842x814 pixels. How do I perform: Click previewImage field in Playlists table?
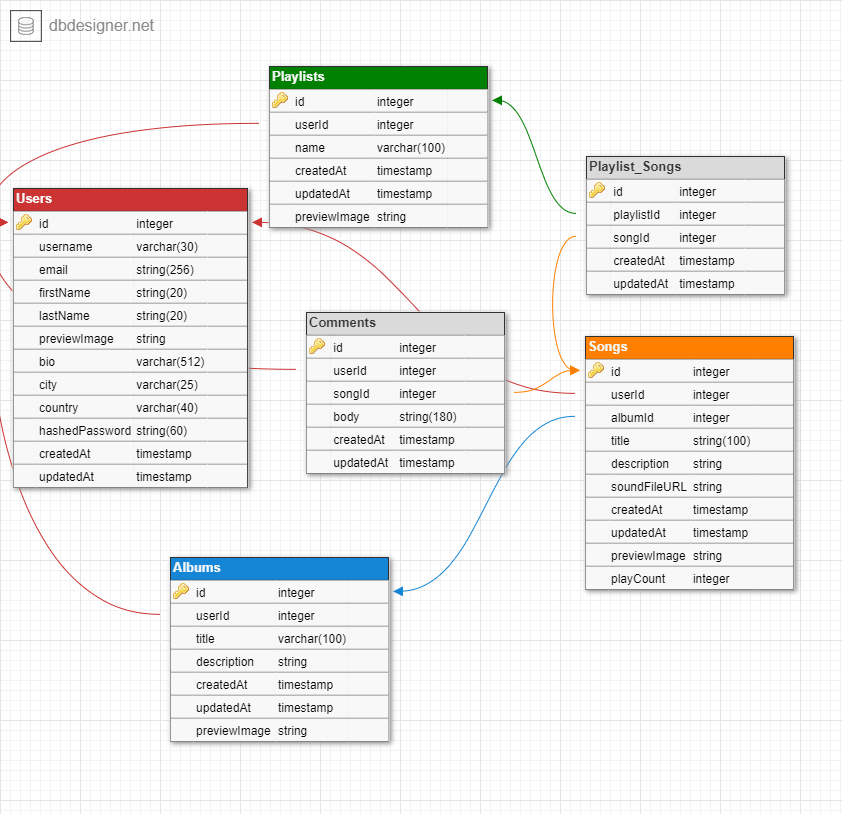(x=332, y=217)
